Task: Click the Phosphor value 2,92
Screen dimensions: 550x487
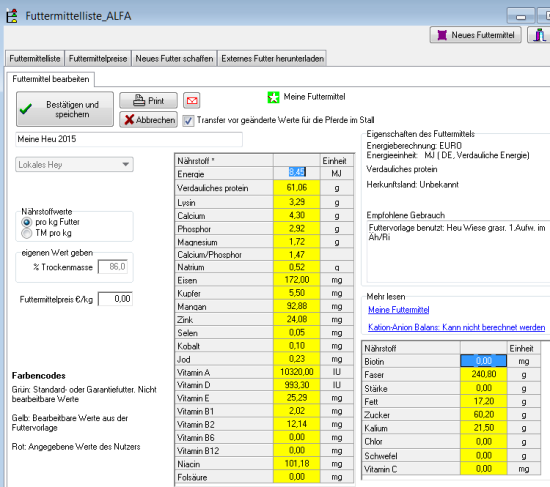Action: (297, 229)
